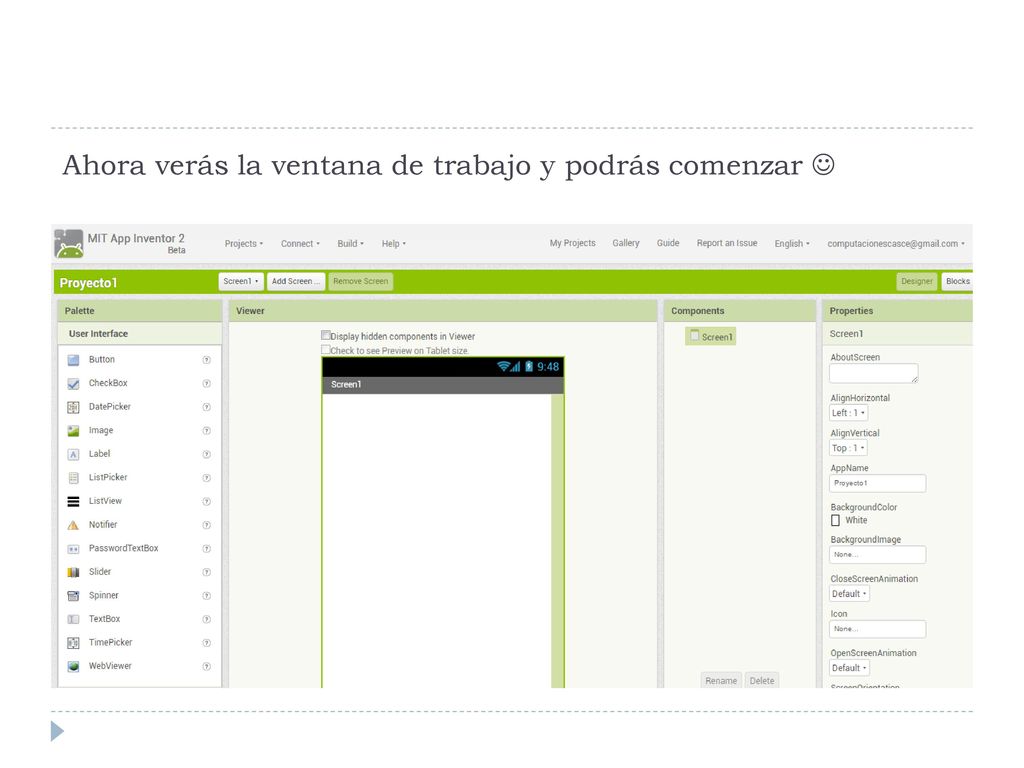Screen dimensions: 1024x768
Task: Click the Delete component button
Action: pos(761,680)
